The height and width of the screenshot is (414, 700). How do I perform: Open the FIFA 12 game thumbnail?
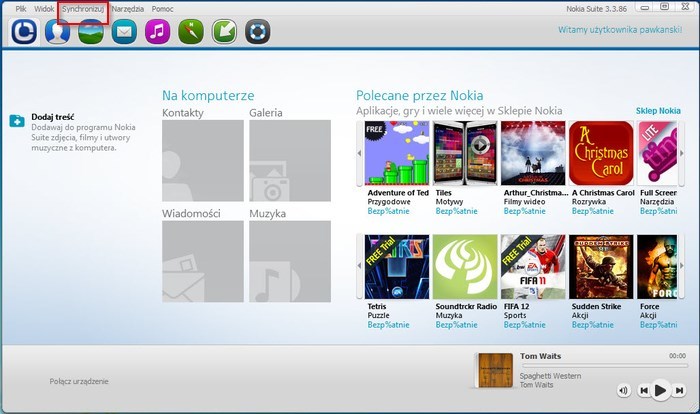pos(533,267)
